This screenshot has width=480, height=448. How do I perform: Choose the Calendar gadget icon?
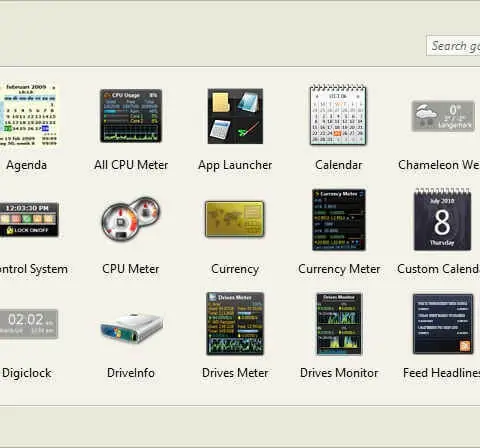point(338,115)
